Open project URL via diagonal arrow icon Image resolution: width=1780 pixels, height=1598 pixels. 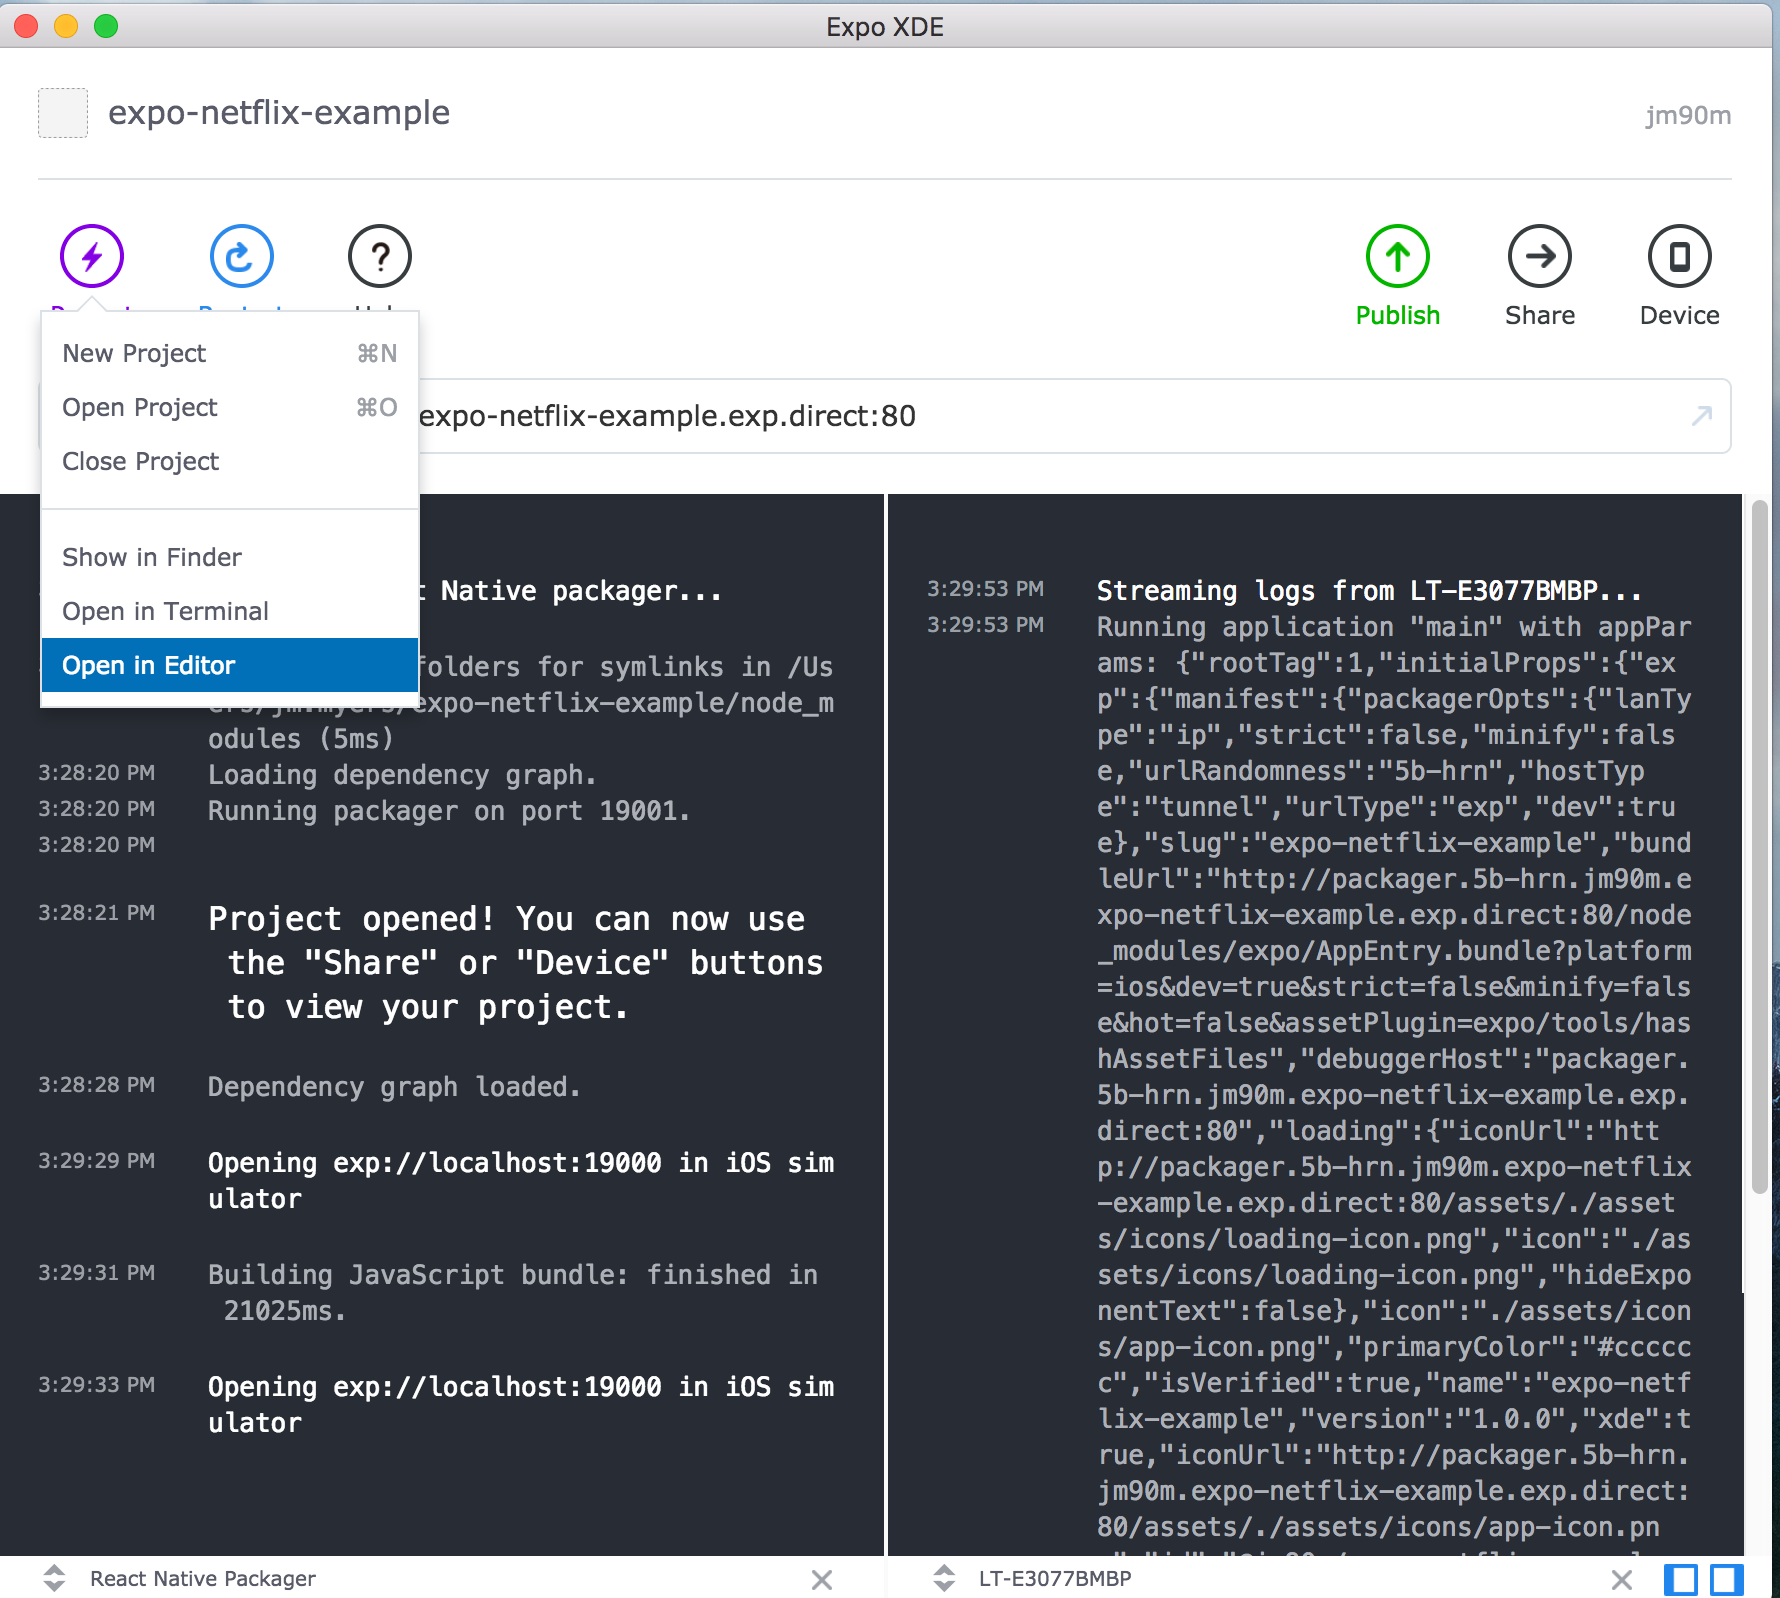pyautogui.click(x=1700, y=416)
